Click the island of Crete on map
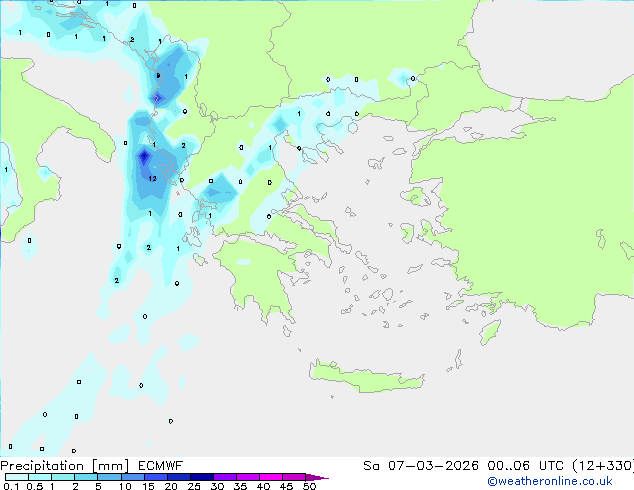The width and height of the screenshot is (634, 490). [366, 377]
